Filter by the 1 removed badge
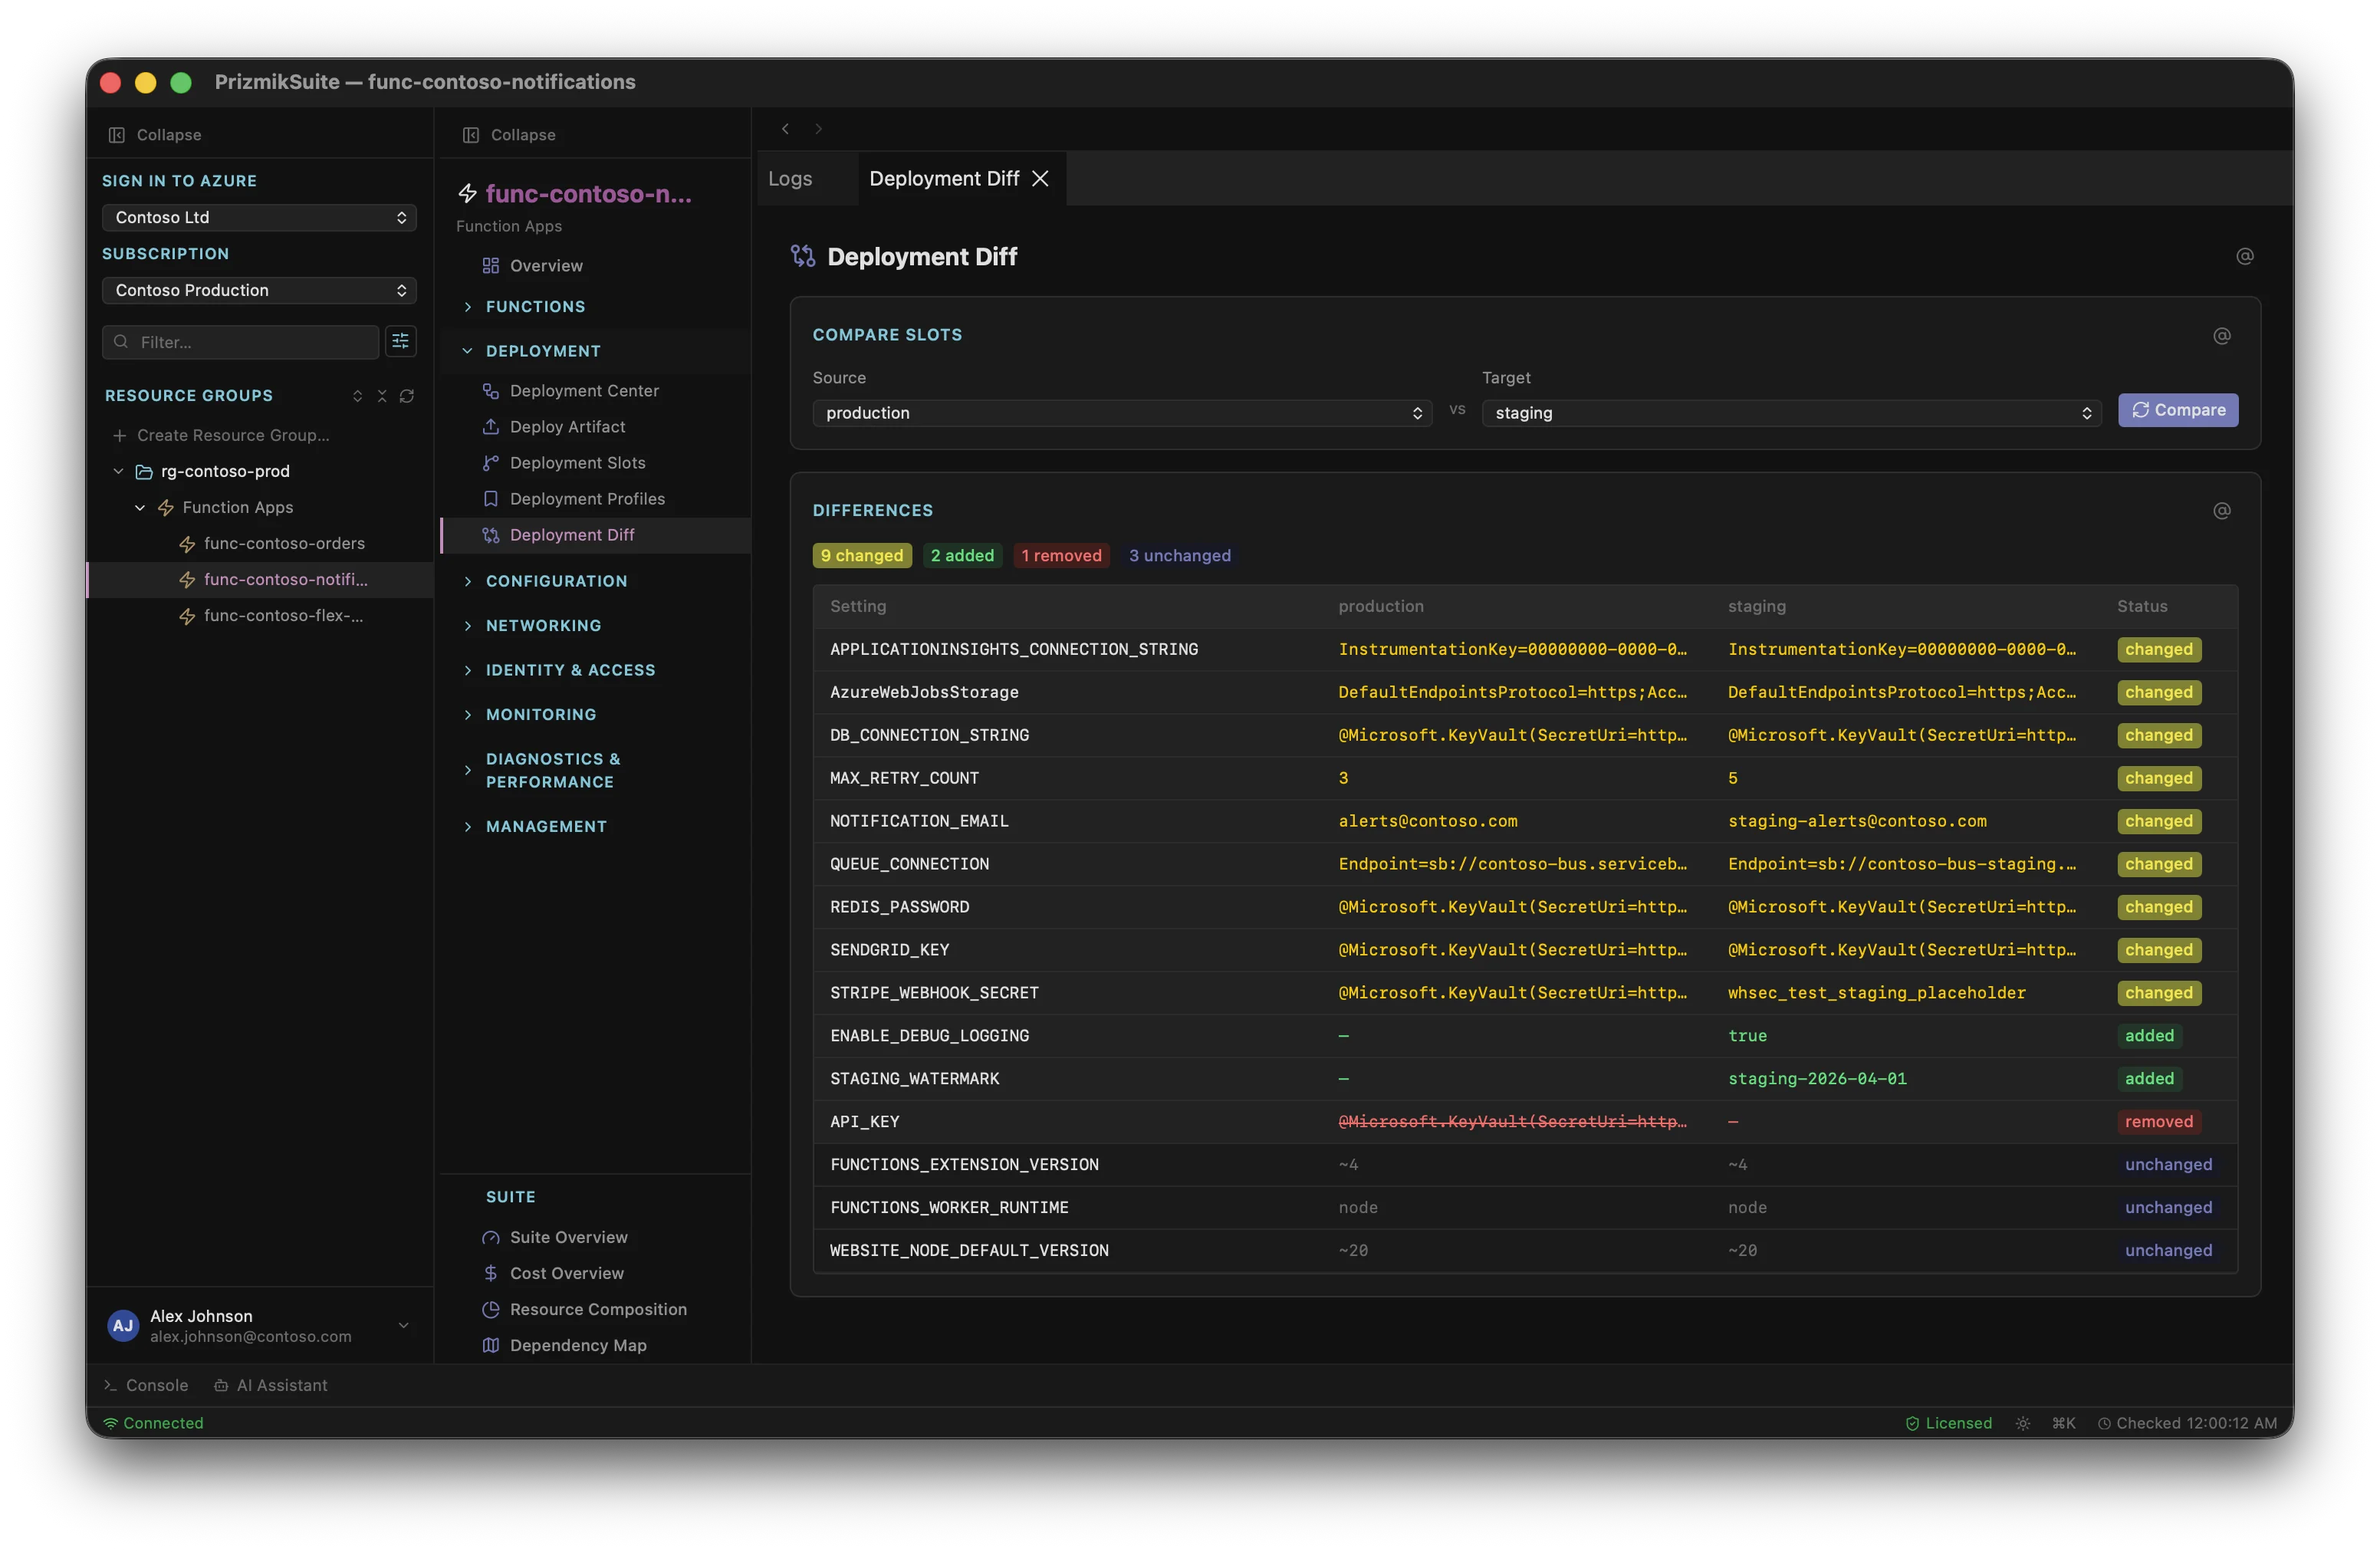The width and height of the screenshot is (2380, 1552). 1061,555
